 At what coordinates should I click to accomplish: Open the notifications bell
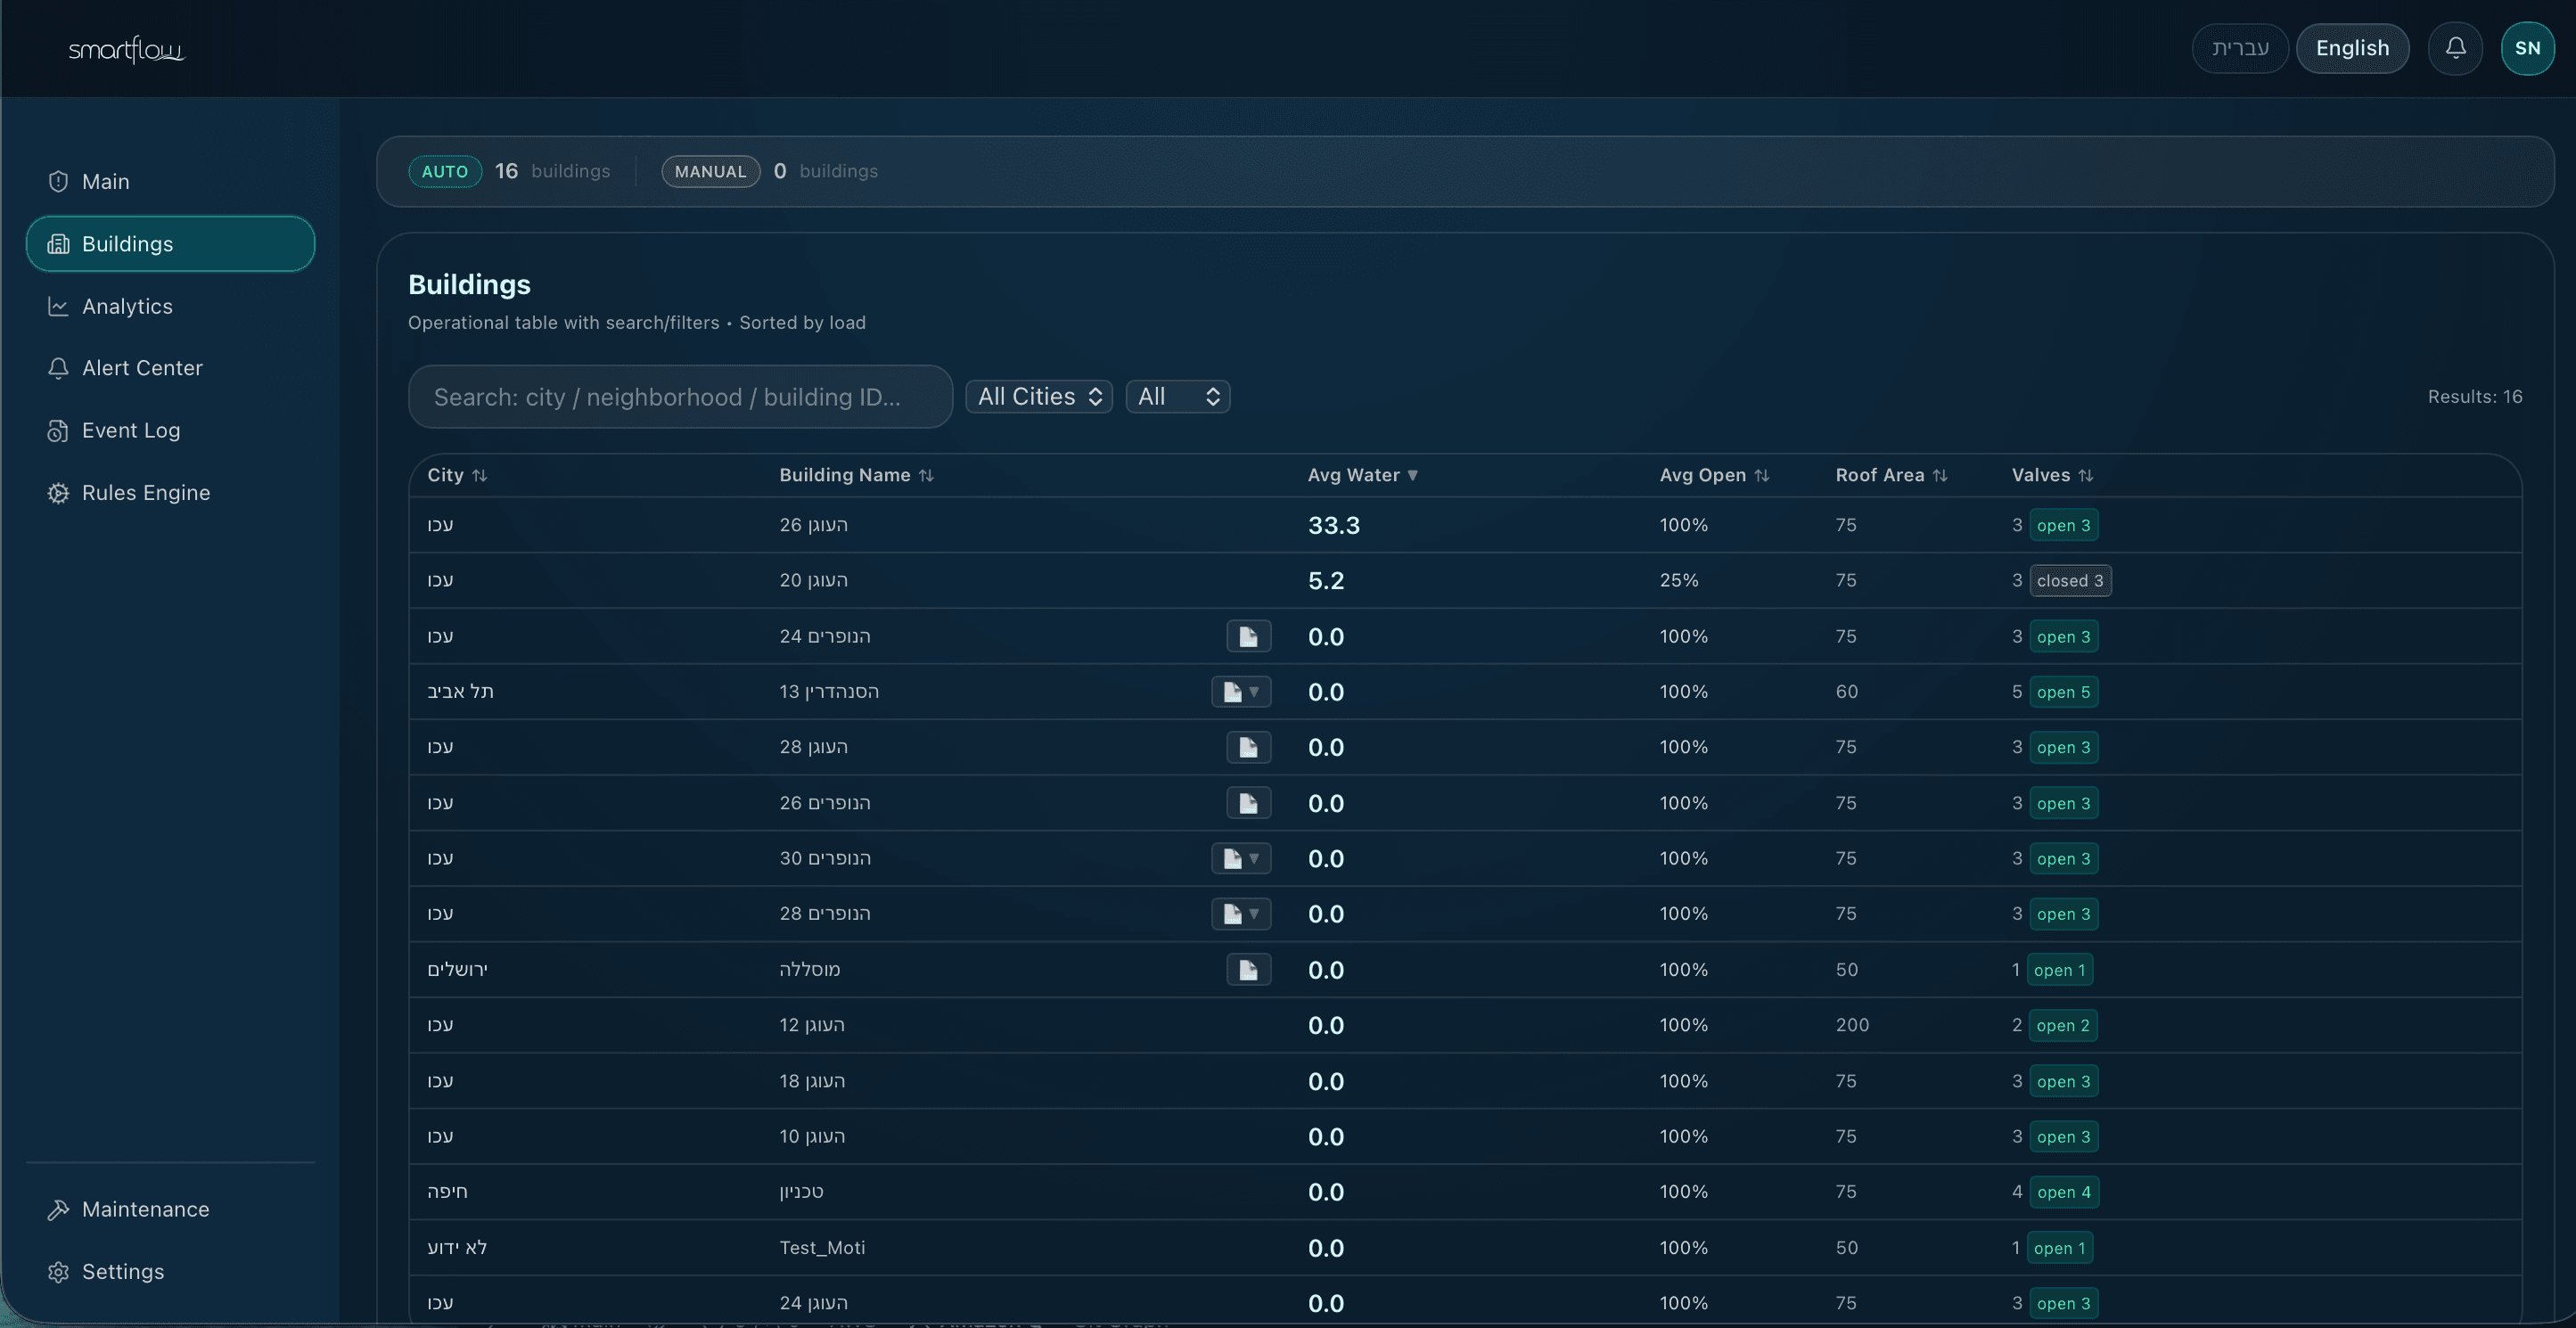(x=2456, y=47)
